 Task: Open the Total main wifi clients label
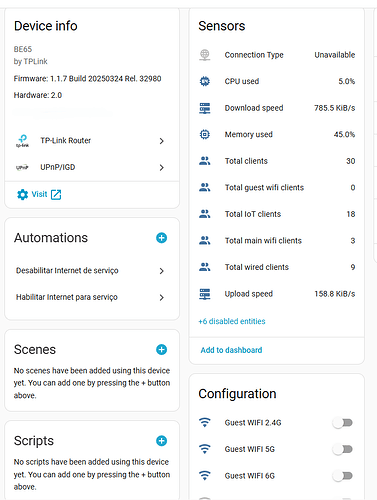pos(263,241)
